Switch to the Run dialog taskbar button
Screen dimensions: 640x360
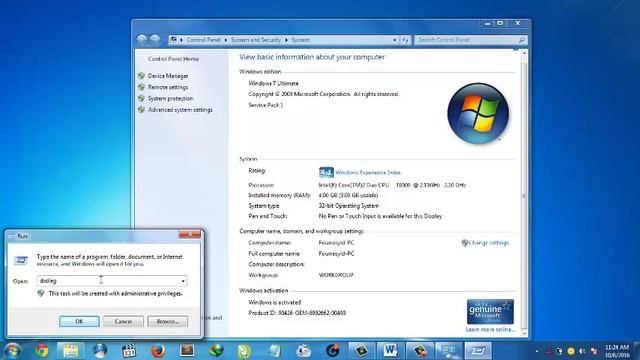tap(478, 351)
